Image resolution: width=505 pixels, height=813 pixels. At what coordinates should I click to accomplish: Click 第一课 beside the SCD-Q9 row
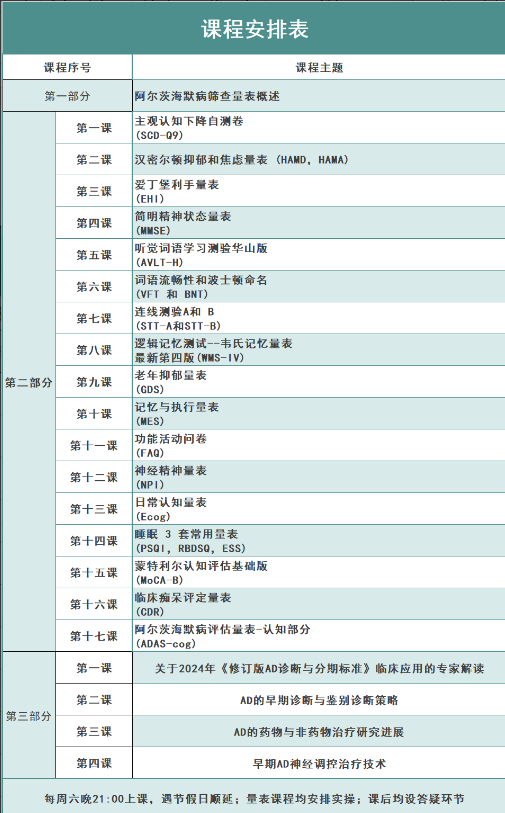pyautogui.click(x=94, y=128)
